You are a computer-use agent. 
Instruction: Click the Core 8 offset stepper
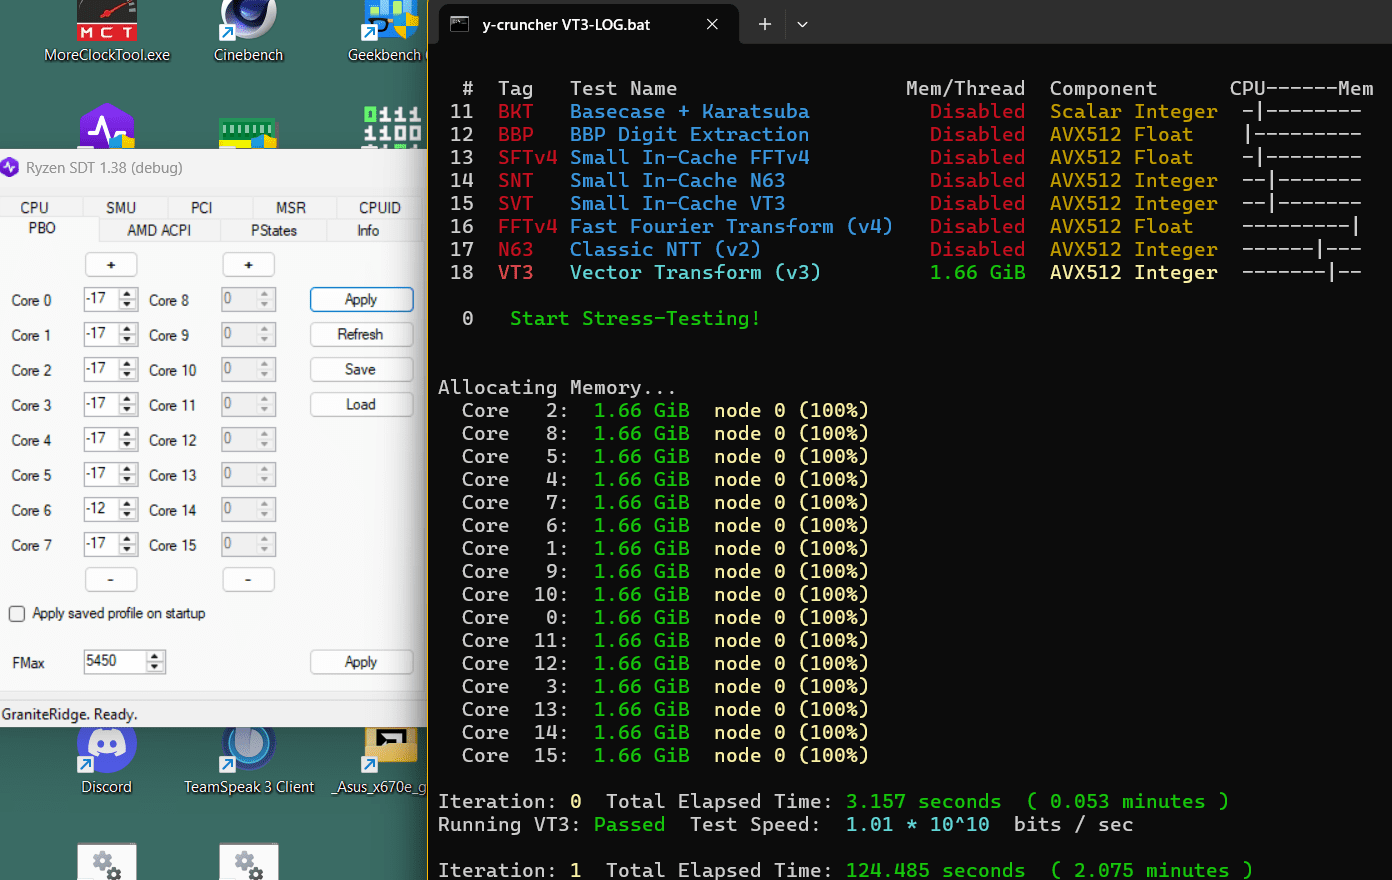pos(265,299)
